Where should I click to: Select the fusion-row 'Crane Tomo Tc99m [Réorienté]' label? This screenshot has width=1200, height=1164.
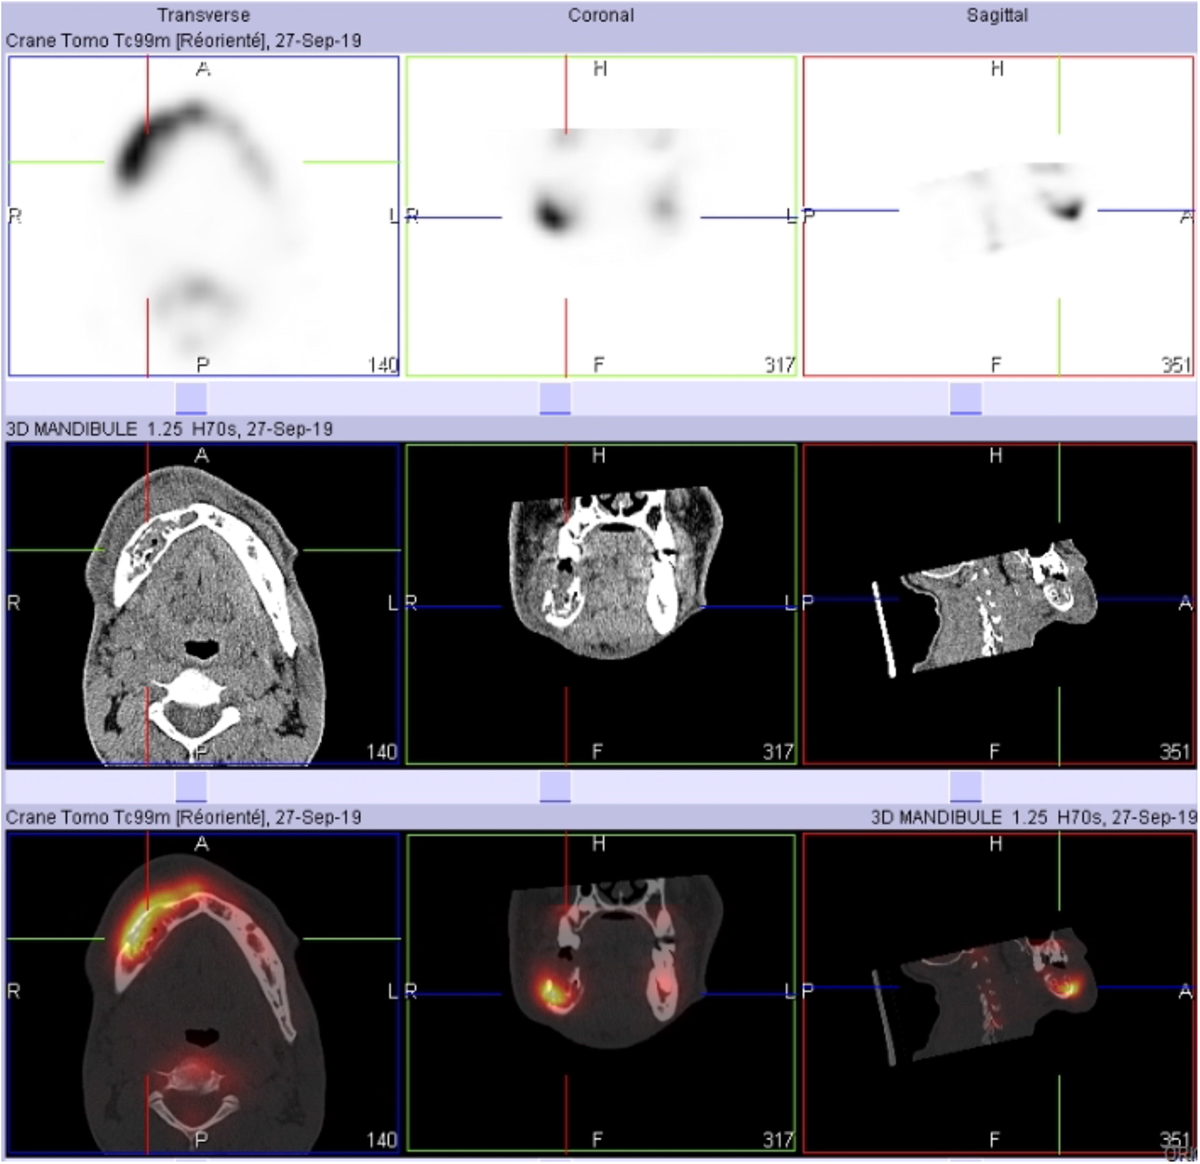tap(184, 817)
